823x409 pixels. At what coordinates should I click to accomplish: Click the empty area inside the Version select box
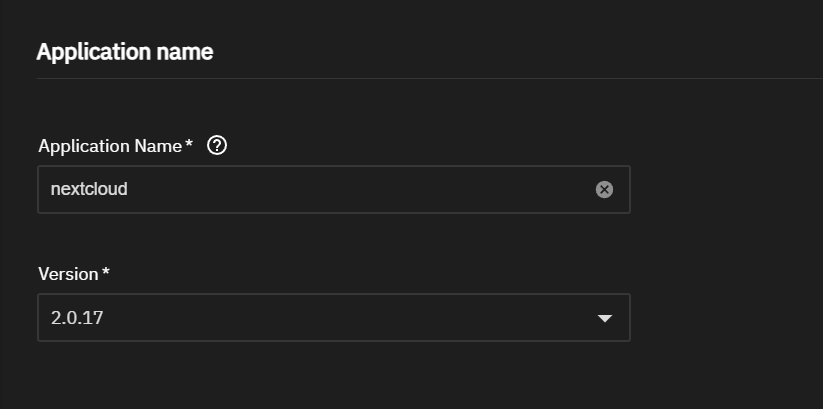(x=350, y=318)
